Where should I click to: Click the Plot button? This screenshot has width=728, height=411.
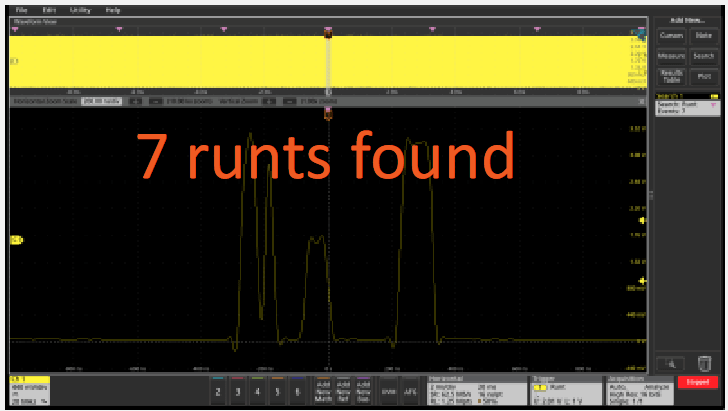704,77
